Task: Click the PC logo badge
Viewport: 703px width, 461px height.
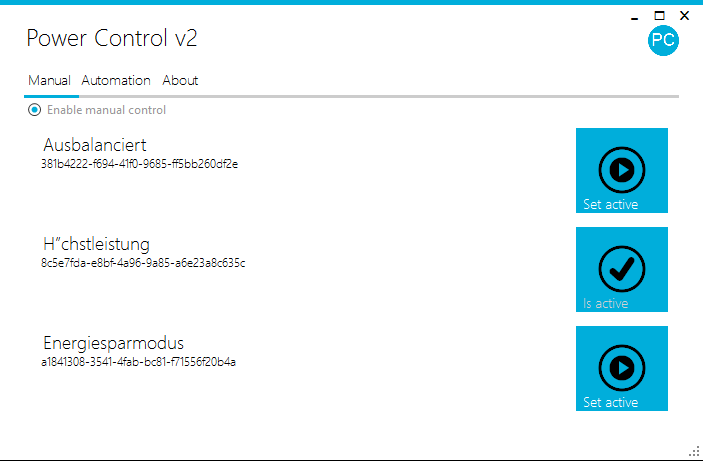Action: (662, 40)
